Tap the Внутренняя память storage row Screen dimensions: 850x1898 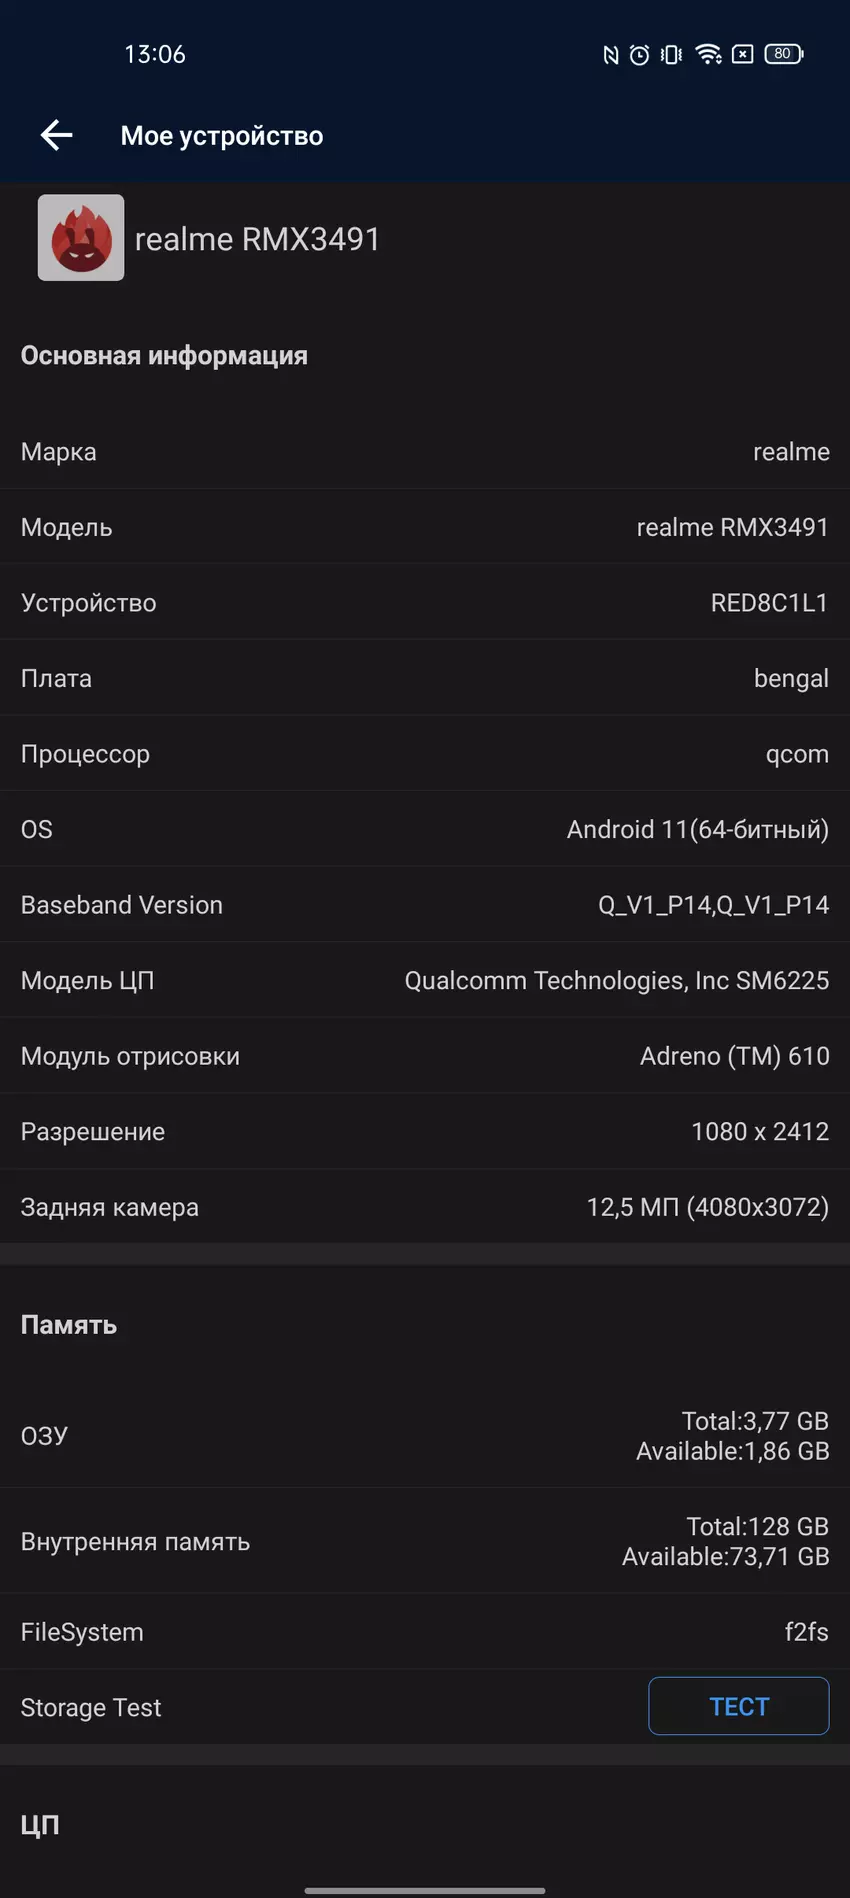click(425, 1541)
